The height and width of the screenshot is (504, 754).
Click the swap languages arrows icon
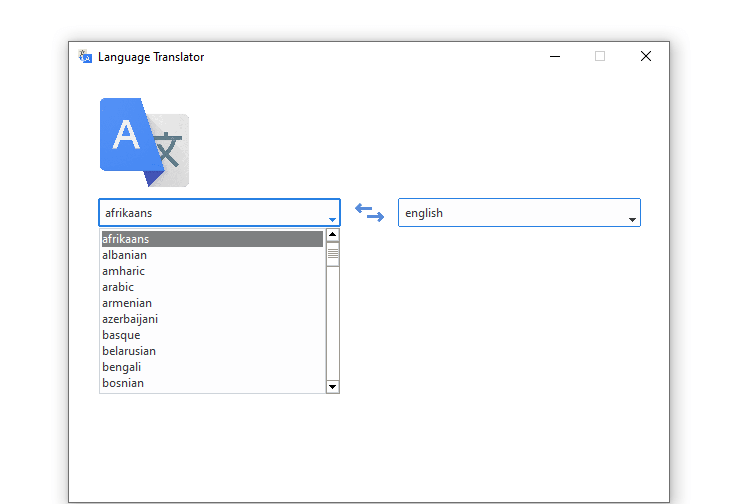pos(369,213)
